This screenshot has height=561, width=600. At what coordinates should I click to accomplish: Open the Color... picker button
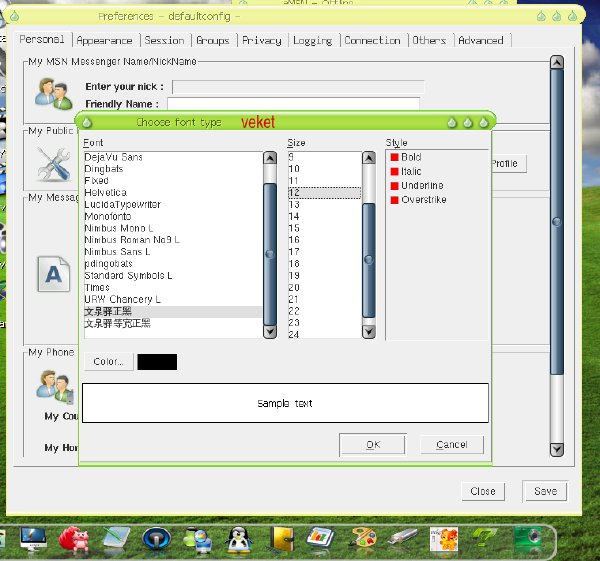108,362
